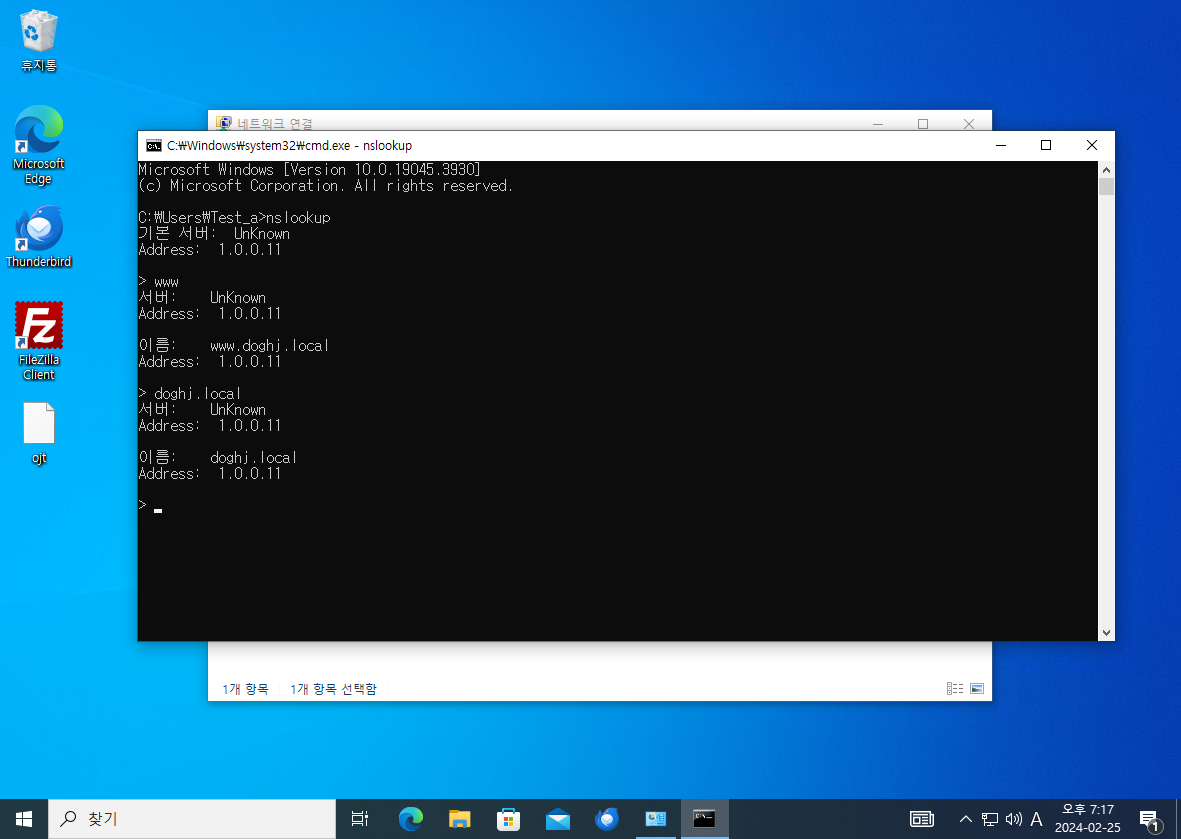The height and width of the screenshot is (839, 1181).
Task: Open news and interests taskbar icon
Action: click(x=922, y=819)
